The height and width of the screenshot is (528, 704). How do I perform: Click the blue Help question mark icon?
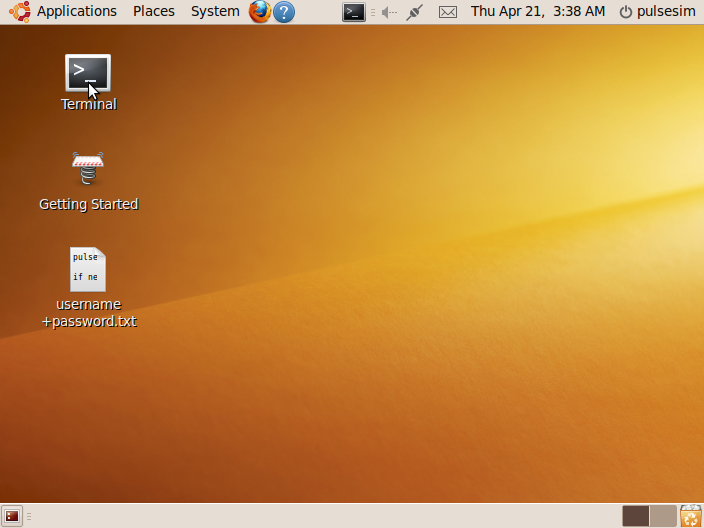(x=284, y=12)
